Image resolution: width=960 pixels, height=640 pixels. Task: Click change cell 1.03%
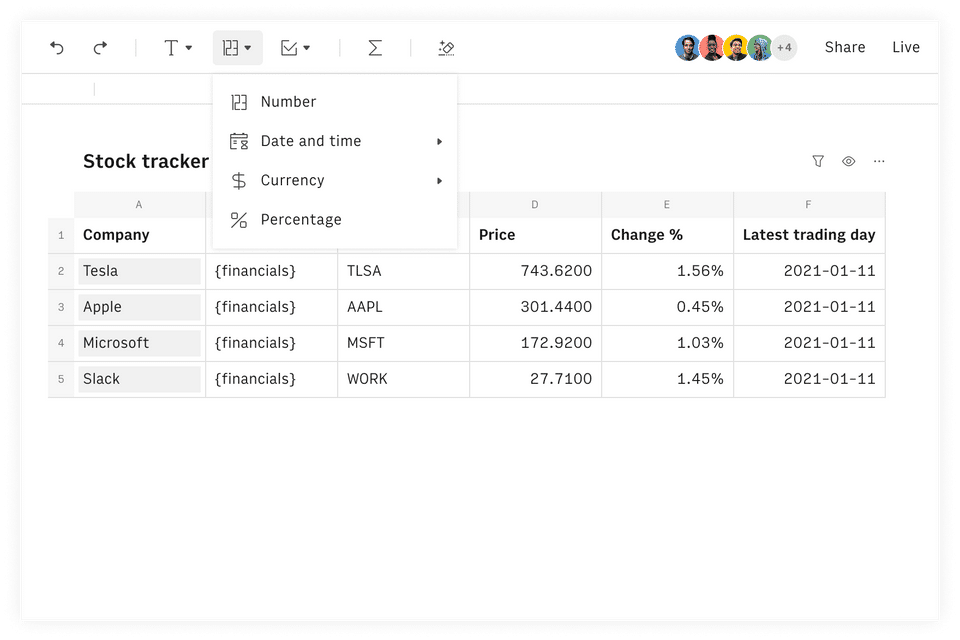pyautogui.click(x=667, y=343)
